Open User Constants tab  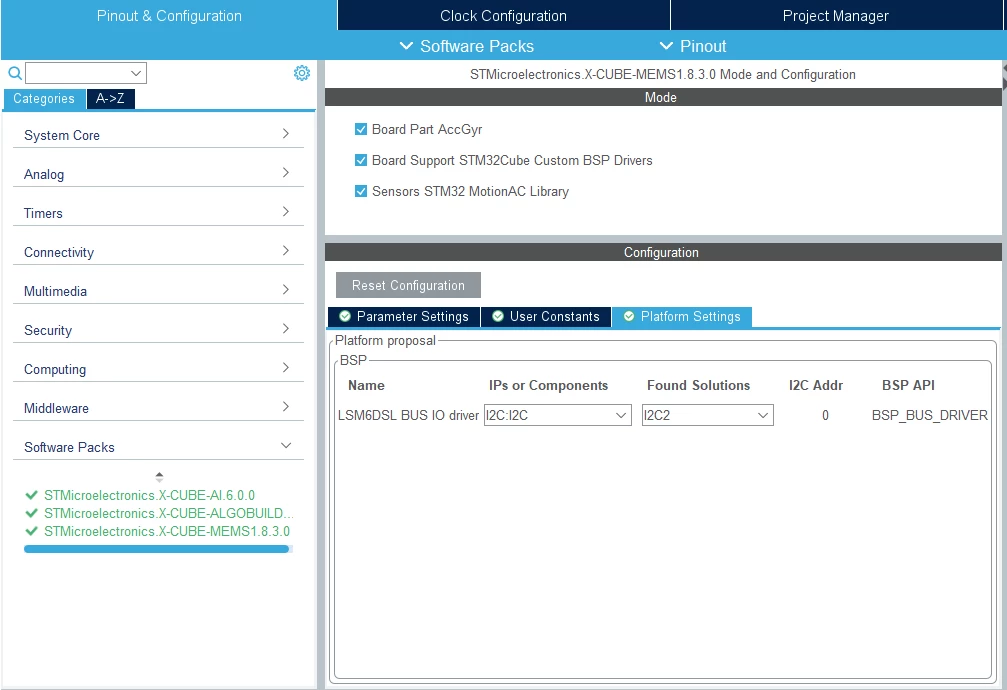[546, 317]
